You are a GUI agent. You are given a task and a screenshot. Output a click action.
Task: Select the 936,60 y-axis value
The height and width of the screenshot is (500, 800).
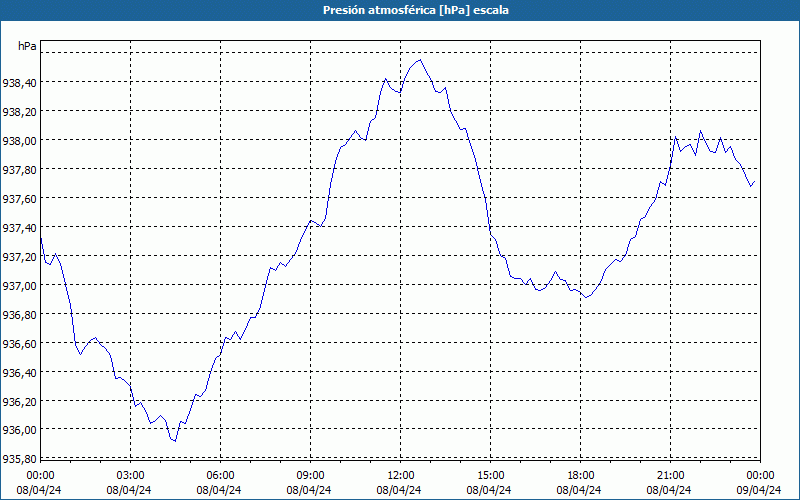(x=19, y=344)
